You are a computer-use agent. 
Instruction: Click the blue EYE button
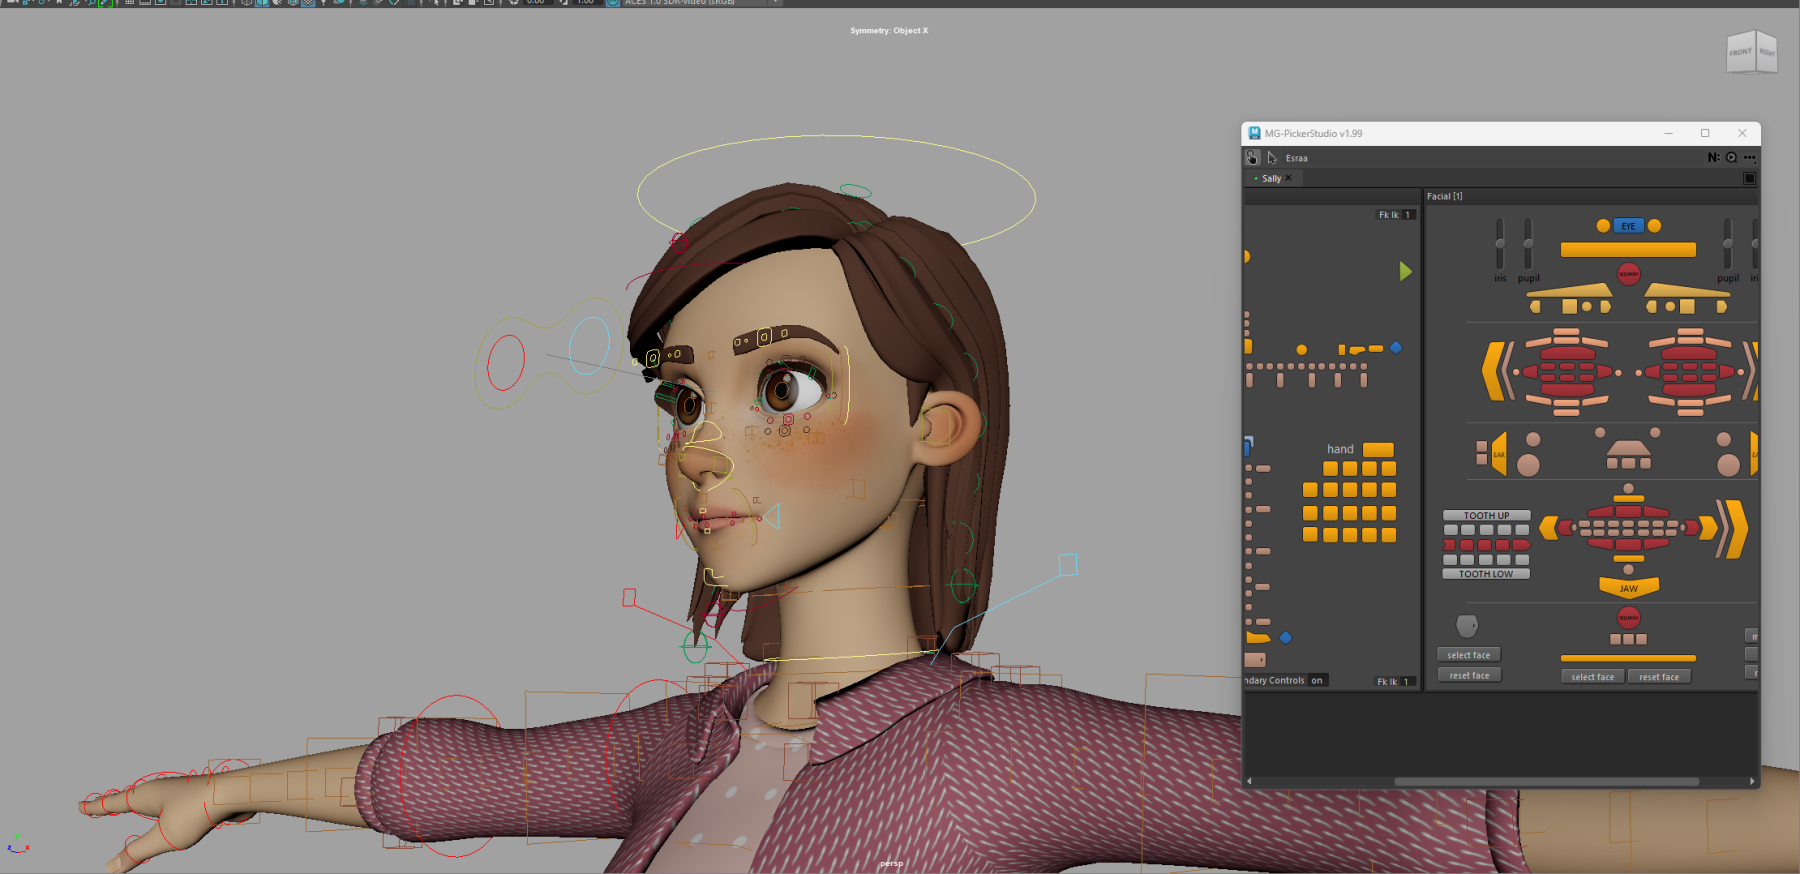(x=1628, y=226)
